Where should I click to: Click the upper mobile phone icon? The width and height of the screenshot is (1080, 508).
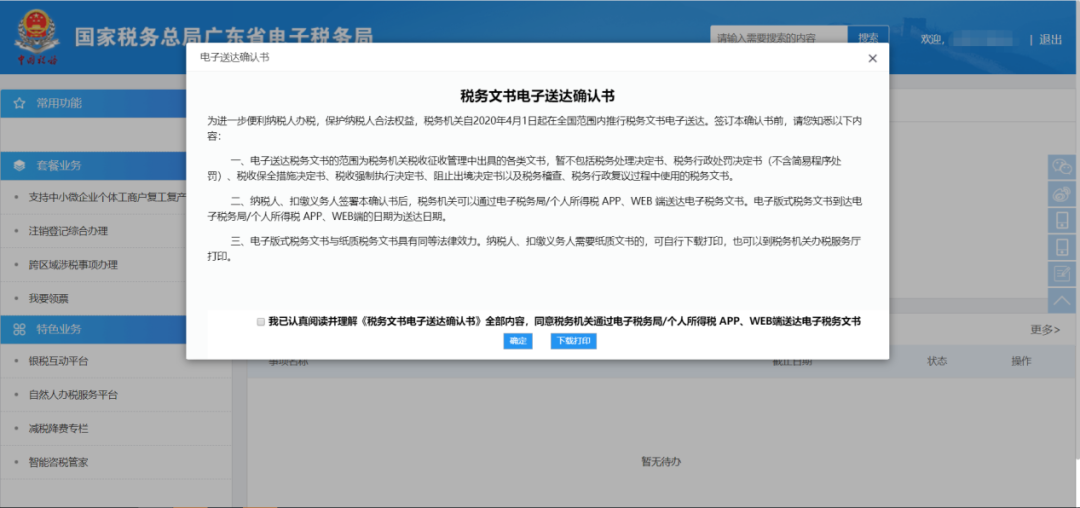1062,220
